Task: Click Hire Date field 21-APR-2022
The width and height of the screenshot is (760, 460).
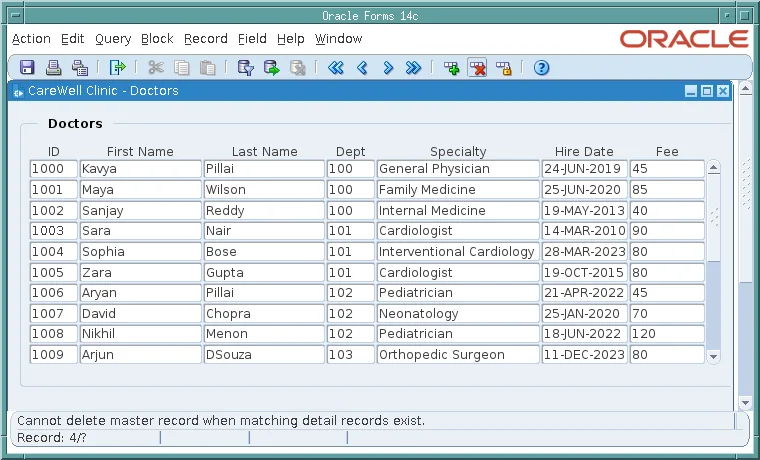Action: point(585,293)
